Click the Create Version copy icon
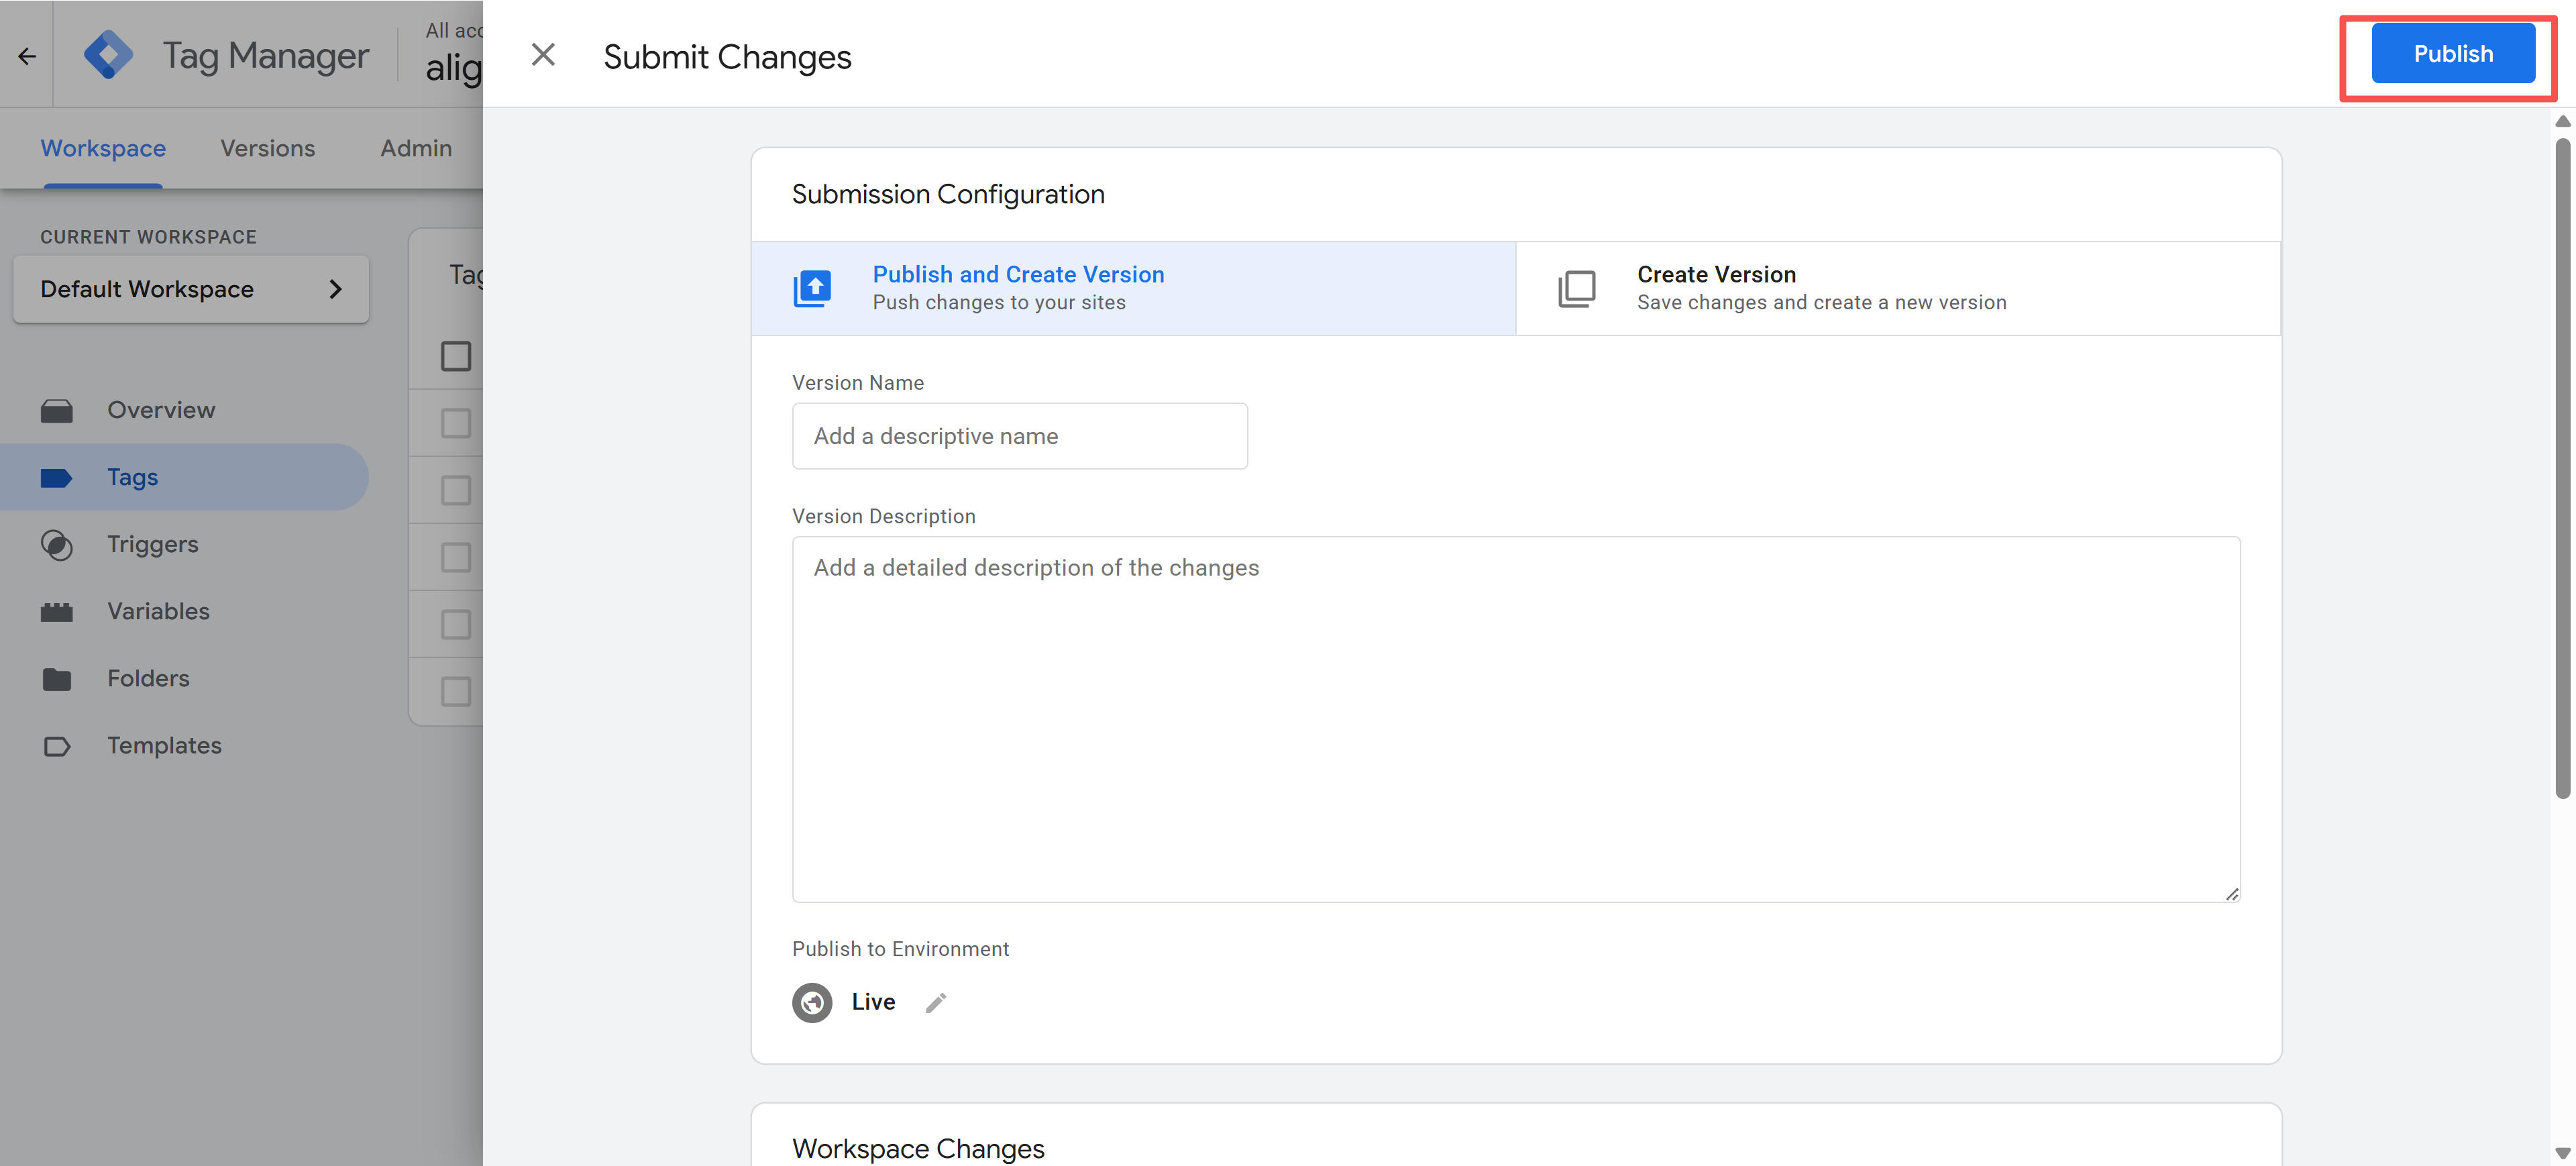 (1577, 288)
